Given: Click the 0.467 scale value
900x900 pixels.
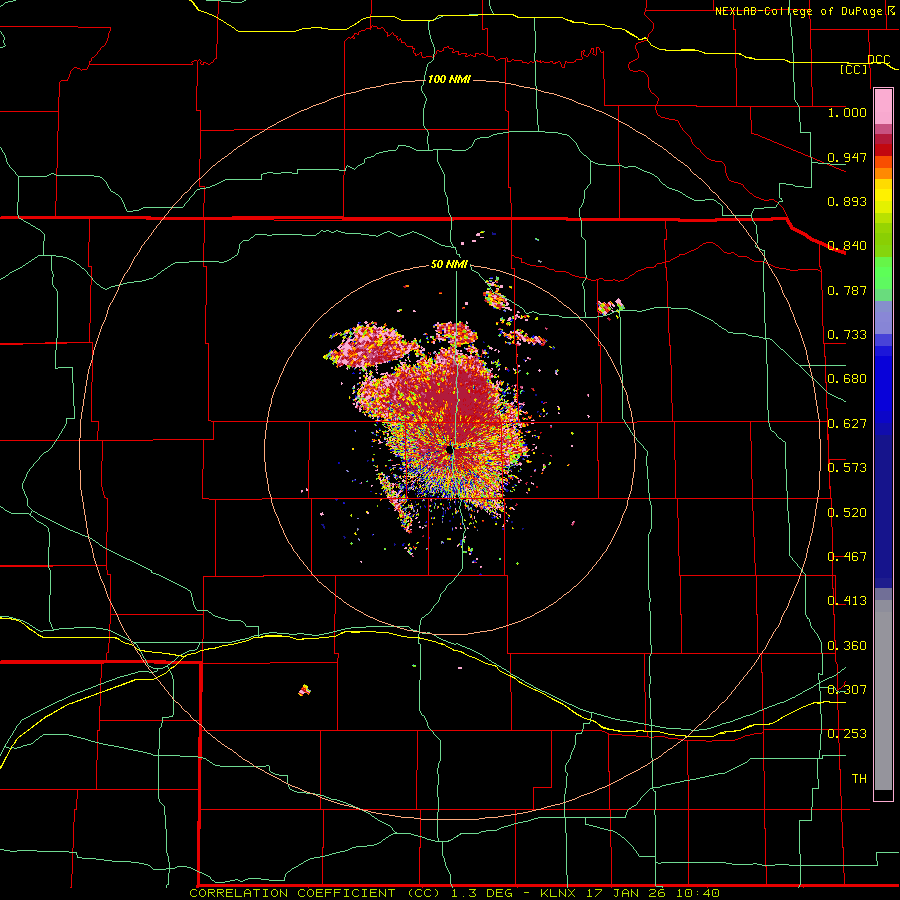Looking at the screenshot, I should pos(847,557).
